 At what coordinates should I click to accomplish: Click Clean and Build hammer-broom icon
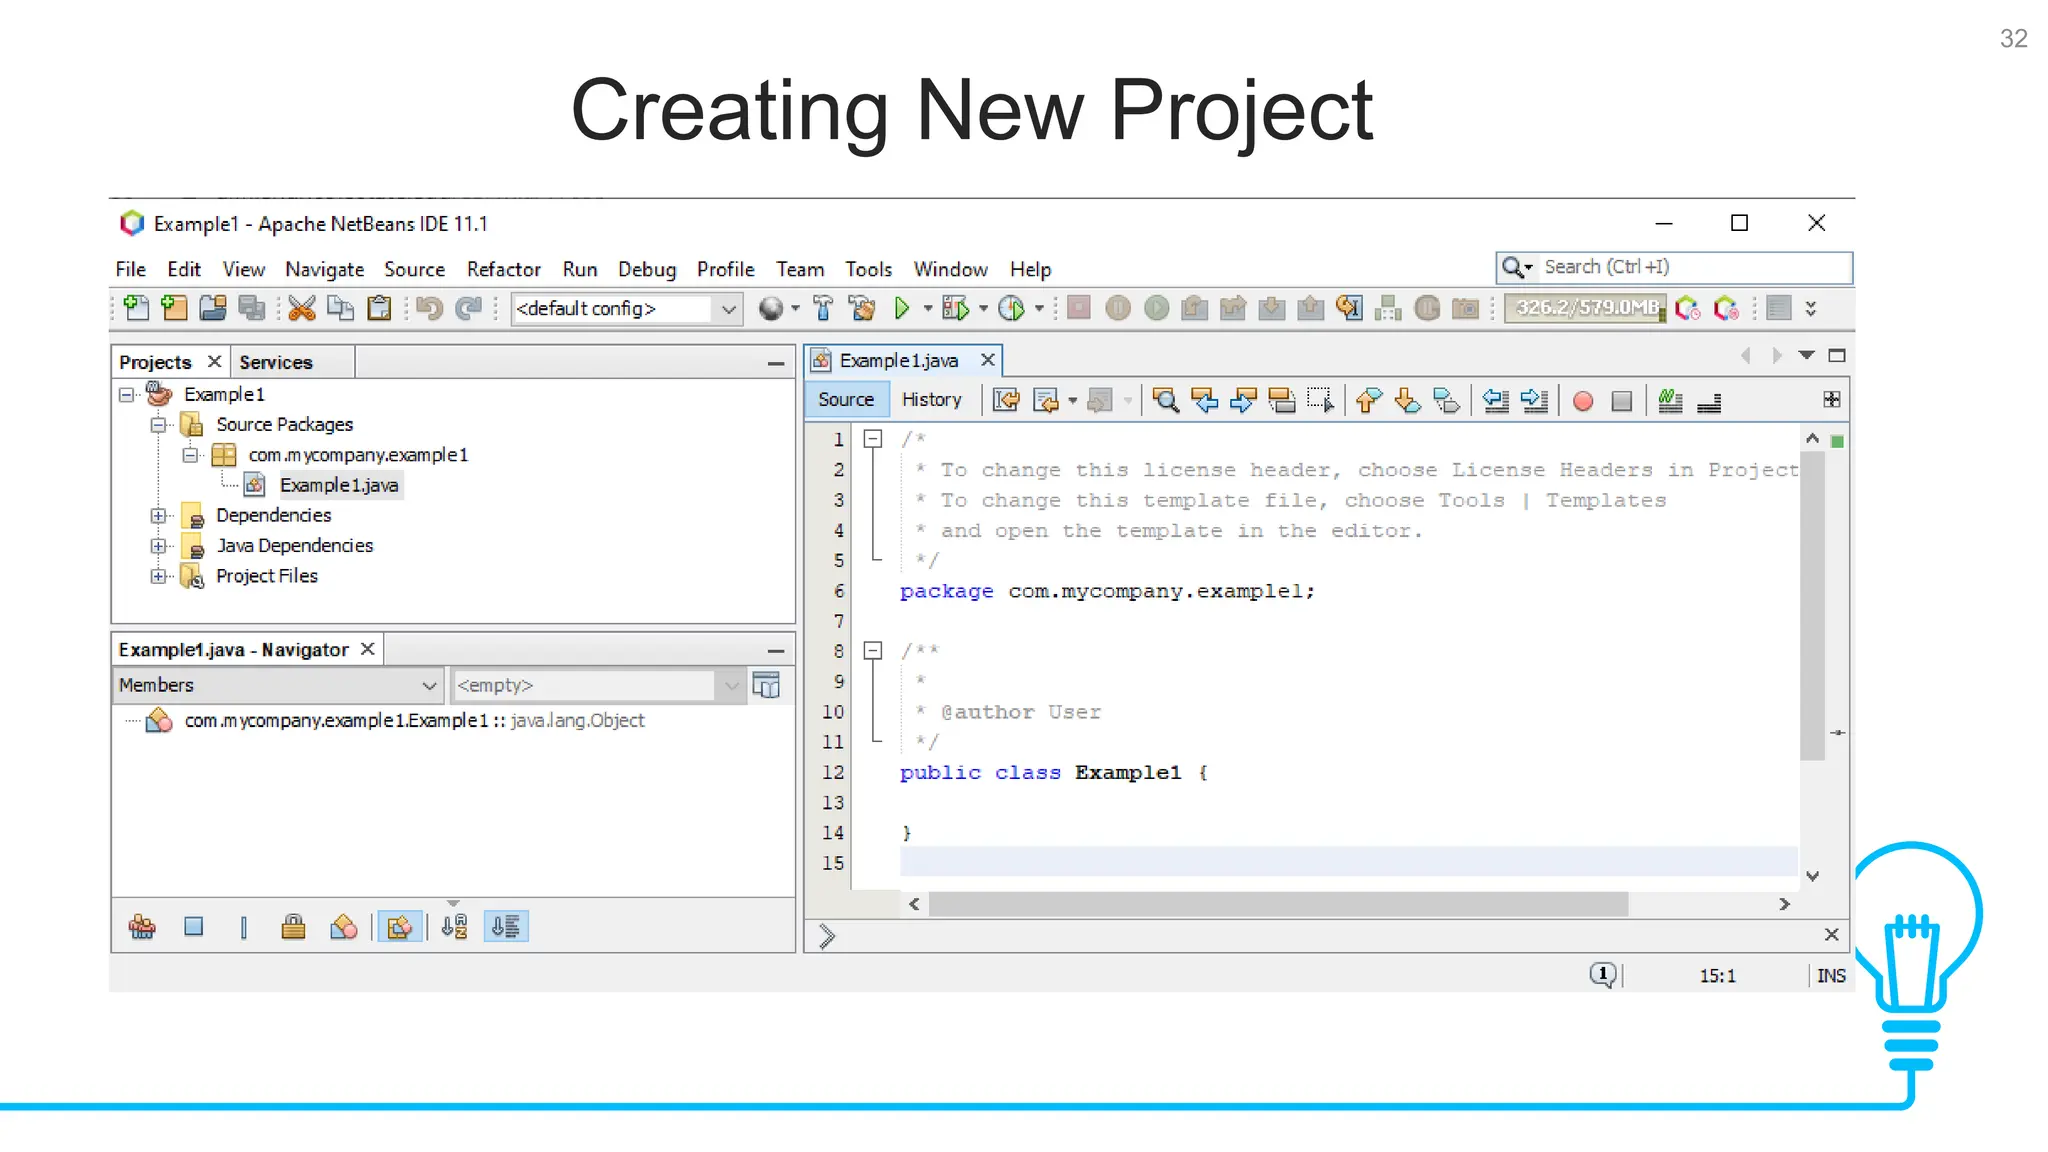(x=861, y=308)
